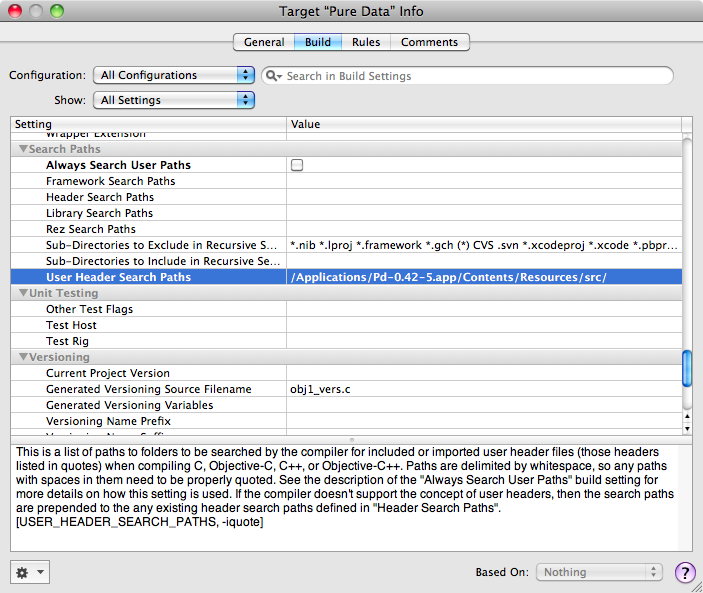Click the window resize grip

point(696,587)
